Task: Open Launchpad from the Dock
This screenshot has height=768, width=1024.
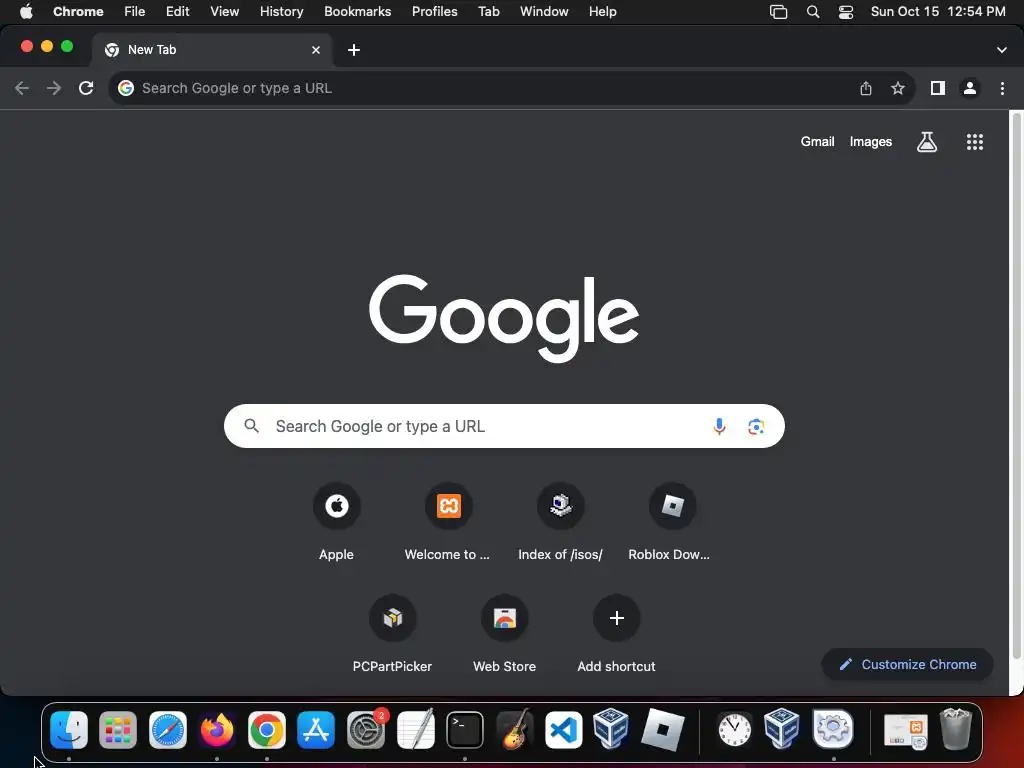Action: tap(118, 729)
